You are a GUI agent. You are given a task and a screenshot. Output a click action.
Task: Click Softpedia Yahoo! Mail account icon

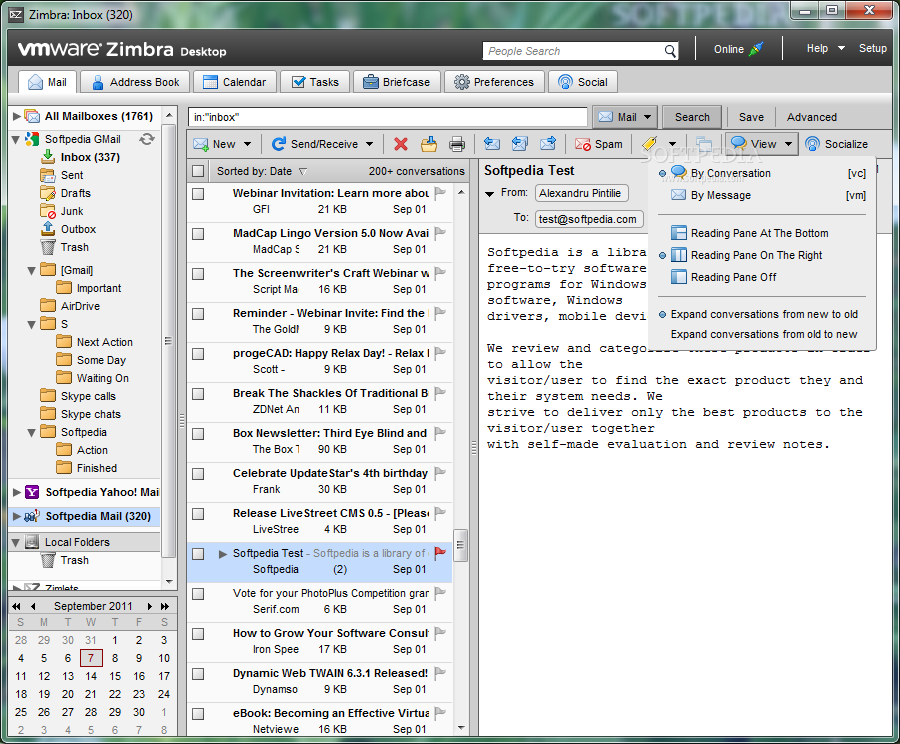pos(33,492)
